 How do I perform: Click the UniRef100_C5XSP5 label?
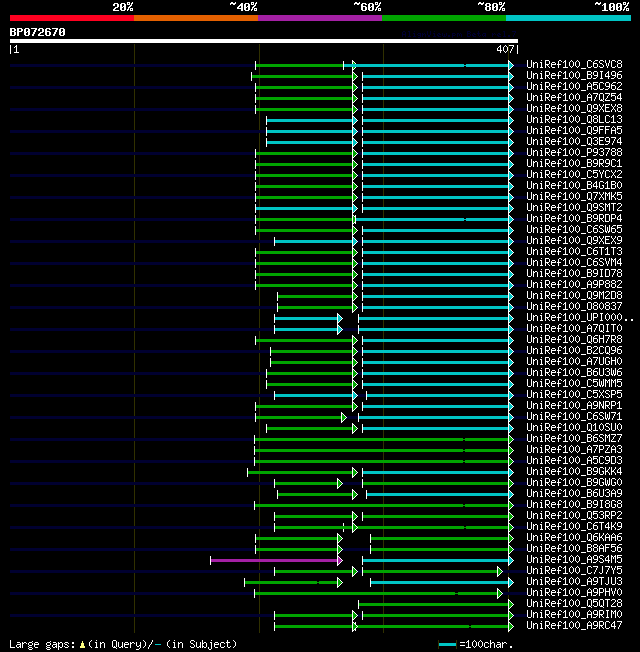574,395
